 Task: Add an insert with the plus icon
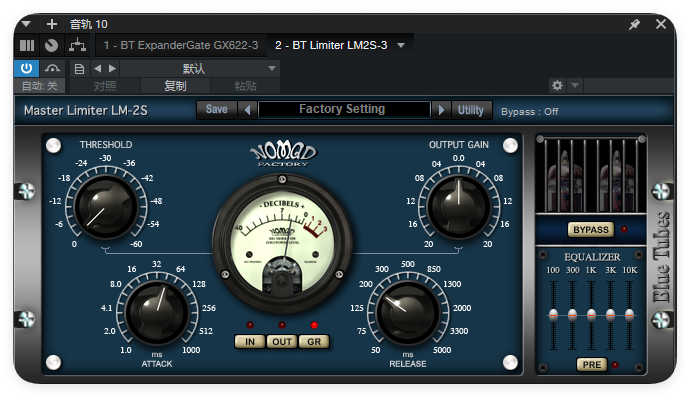coord(52,24)
